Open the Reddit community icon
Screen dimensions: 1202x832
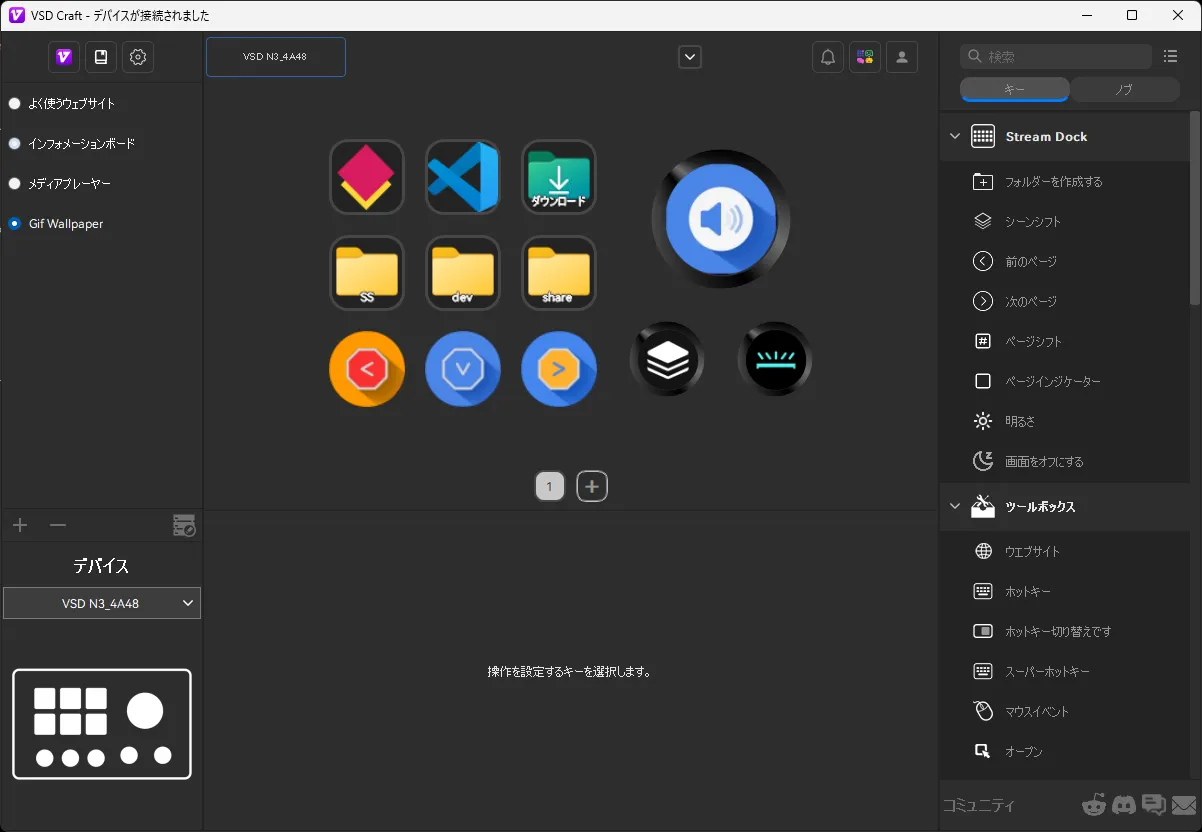click(1095, 805)
